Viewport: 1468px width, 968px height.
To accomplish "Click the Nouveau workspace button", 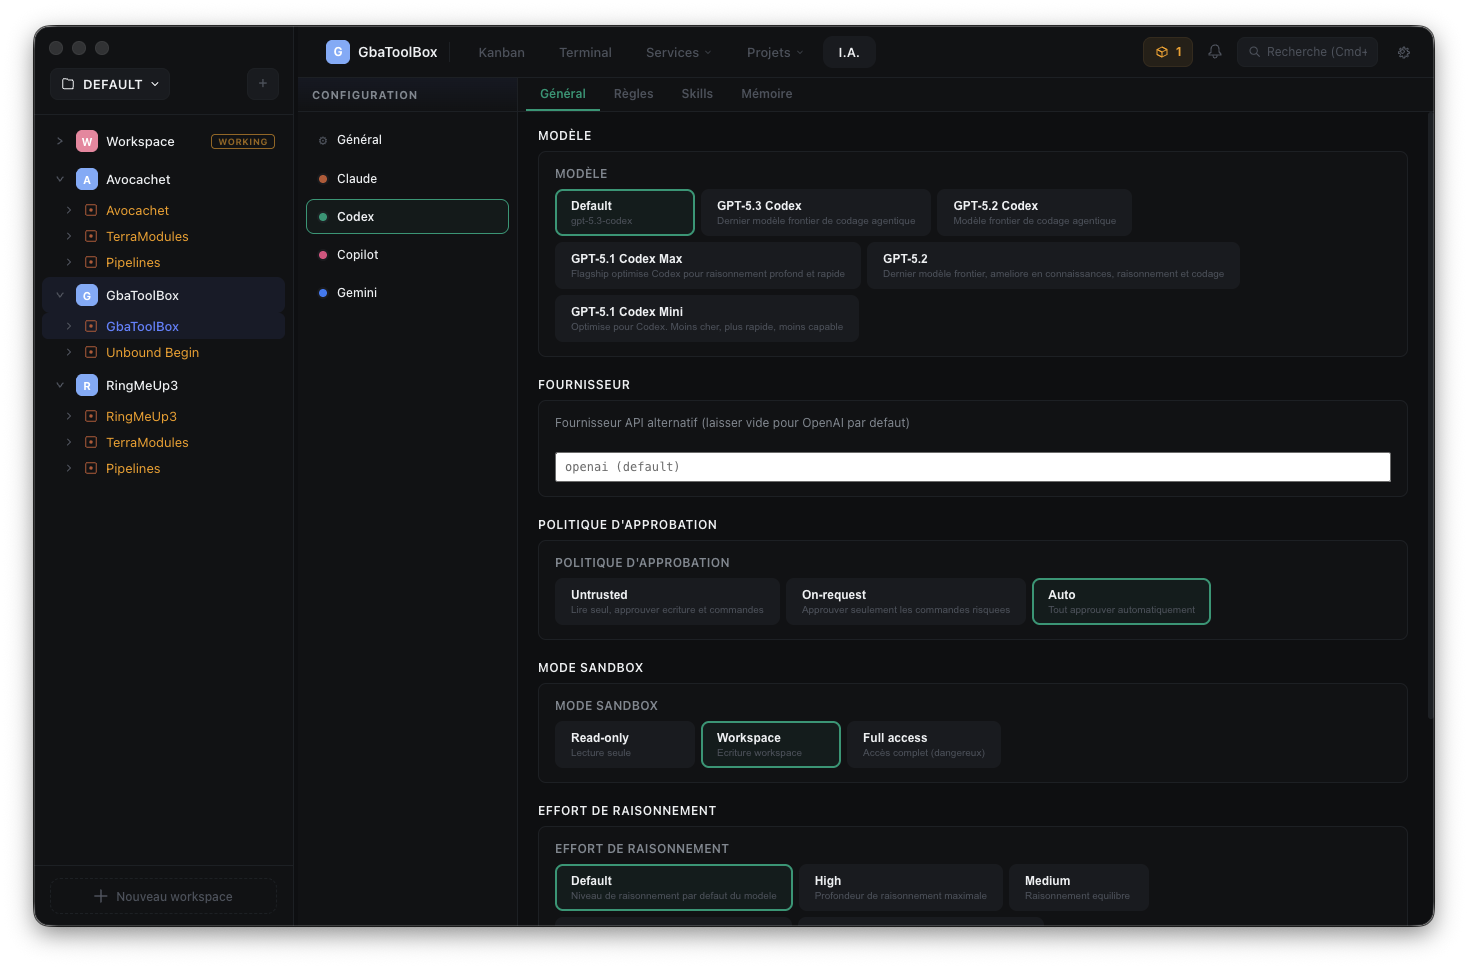I will point(163,897).
